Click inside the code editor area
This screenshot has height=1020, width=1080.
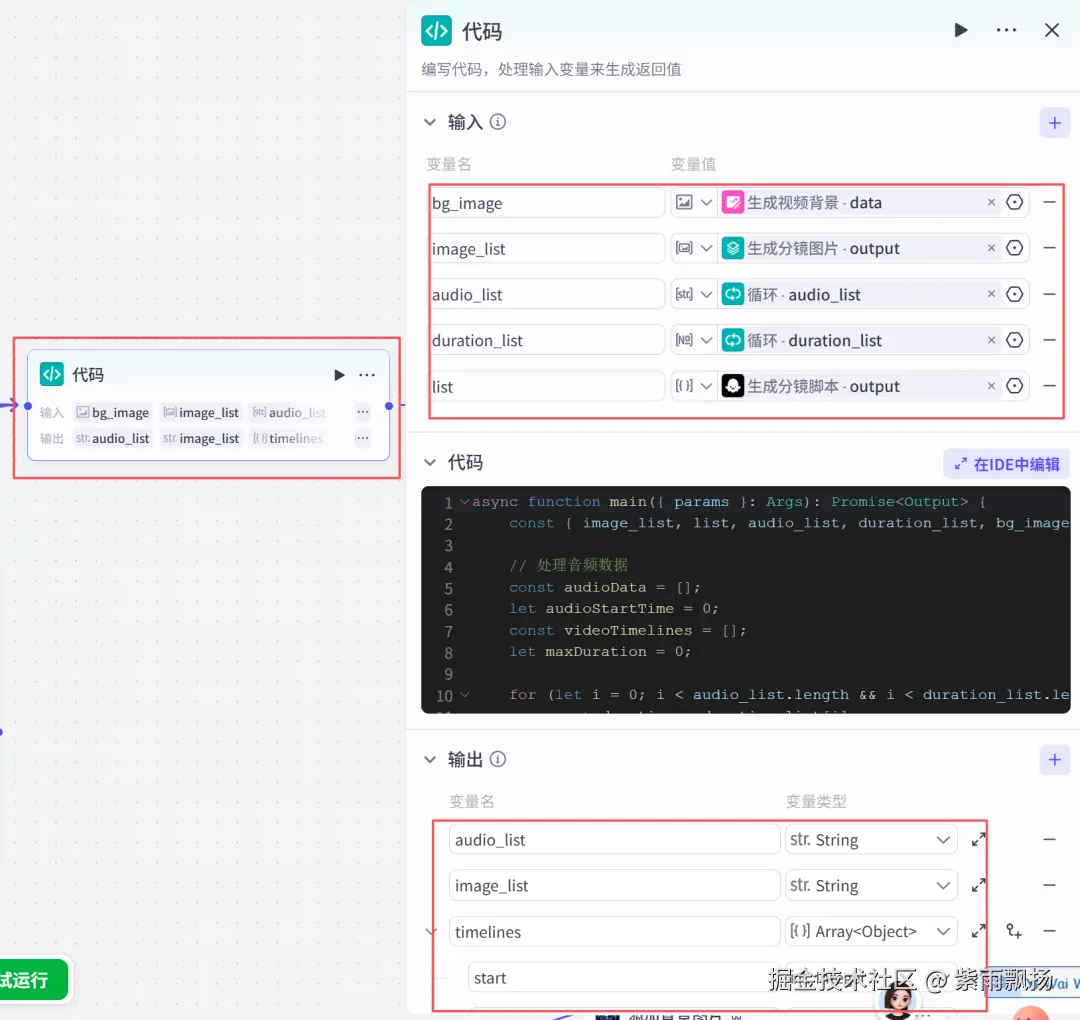(745, 599)
